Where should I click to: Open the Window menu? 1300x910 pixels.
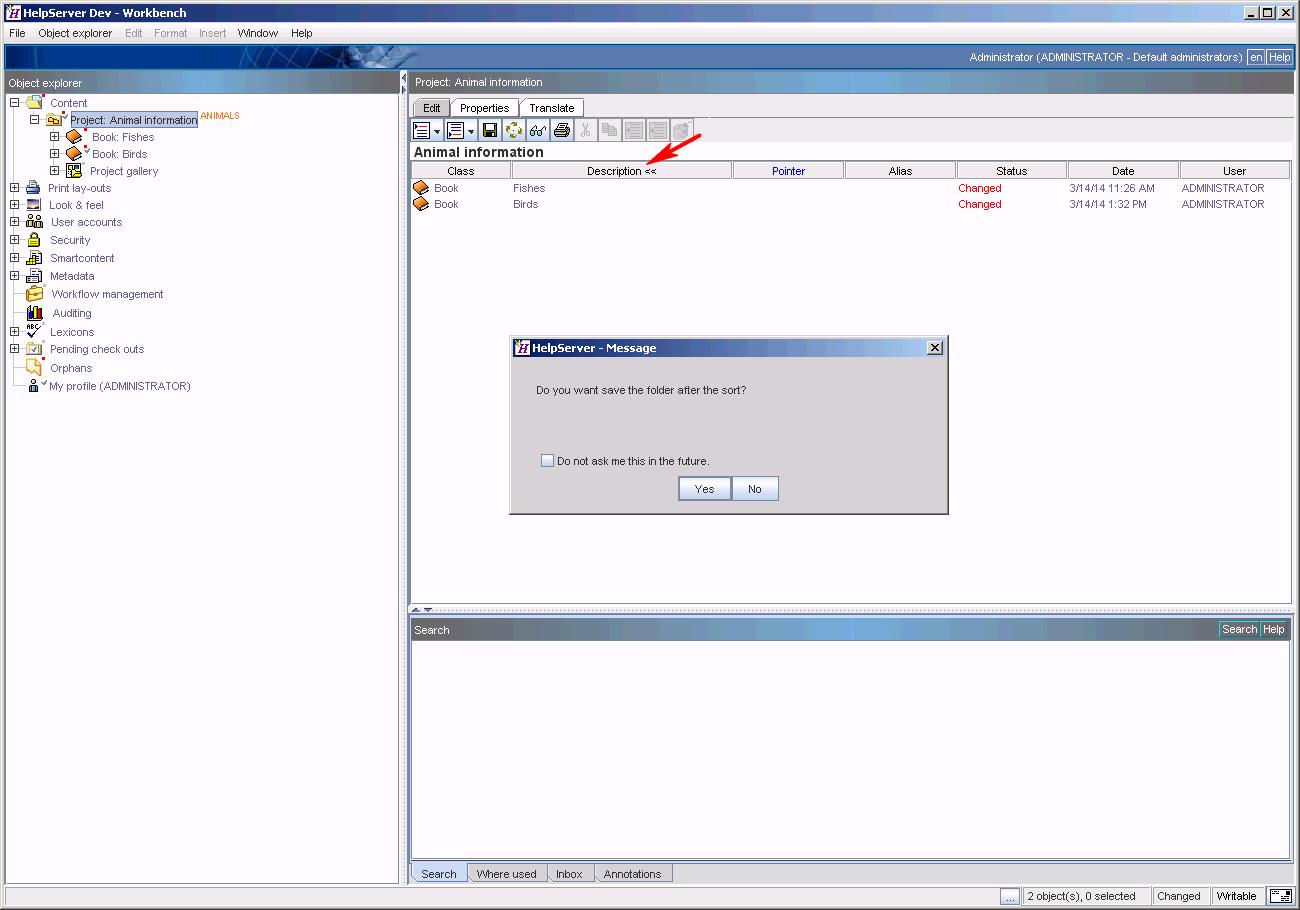pos(258,33)
